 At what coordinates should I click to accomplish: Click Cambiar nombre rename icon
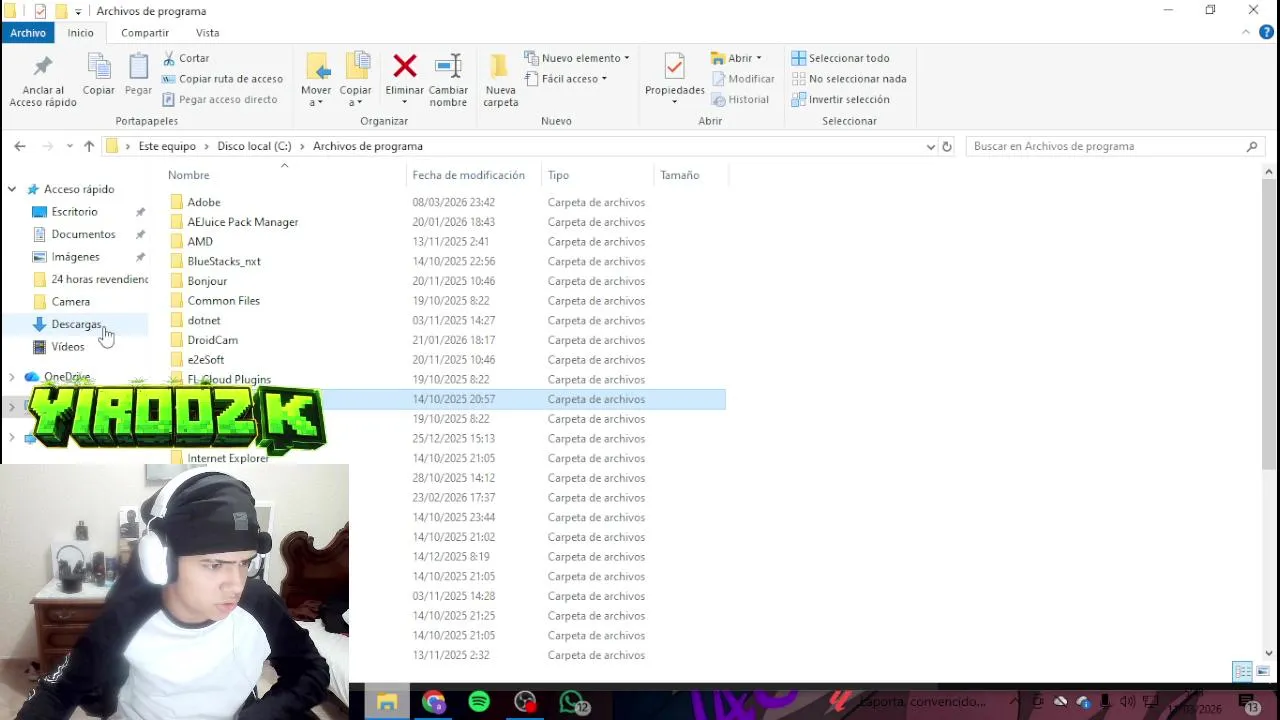448,66
